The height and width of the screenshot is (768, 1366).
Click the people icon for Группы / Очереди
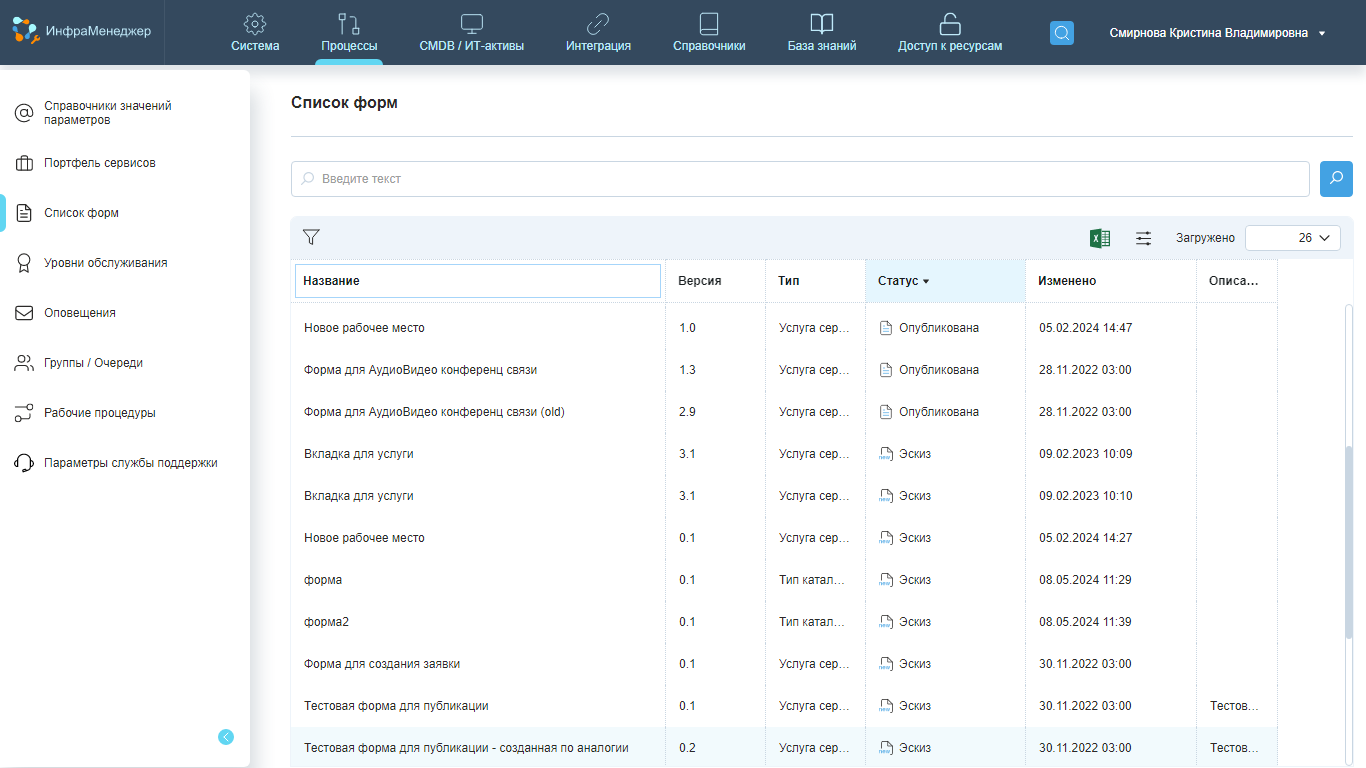click(x=24, y=363)
